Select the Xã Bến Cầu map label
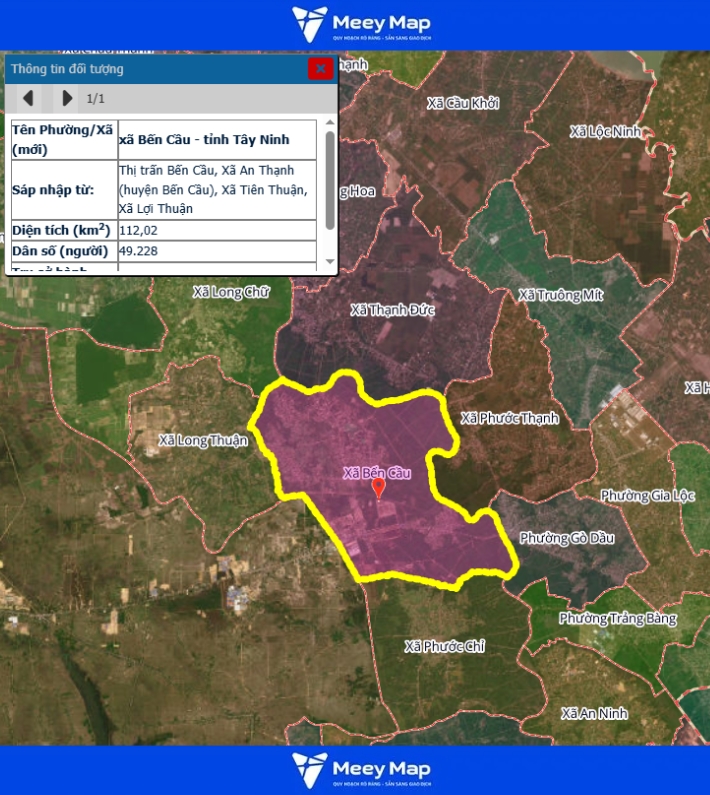The height and width of the screenshot is (795, 710). tap(377, 471)
